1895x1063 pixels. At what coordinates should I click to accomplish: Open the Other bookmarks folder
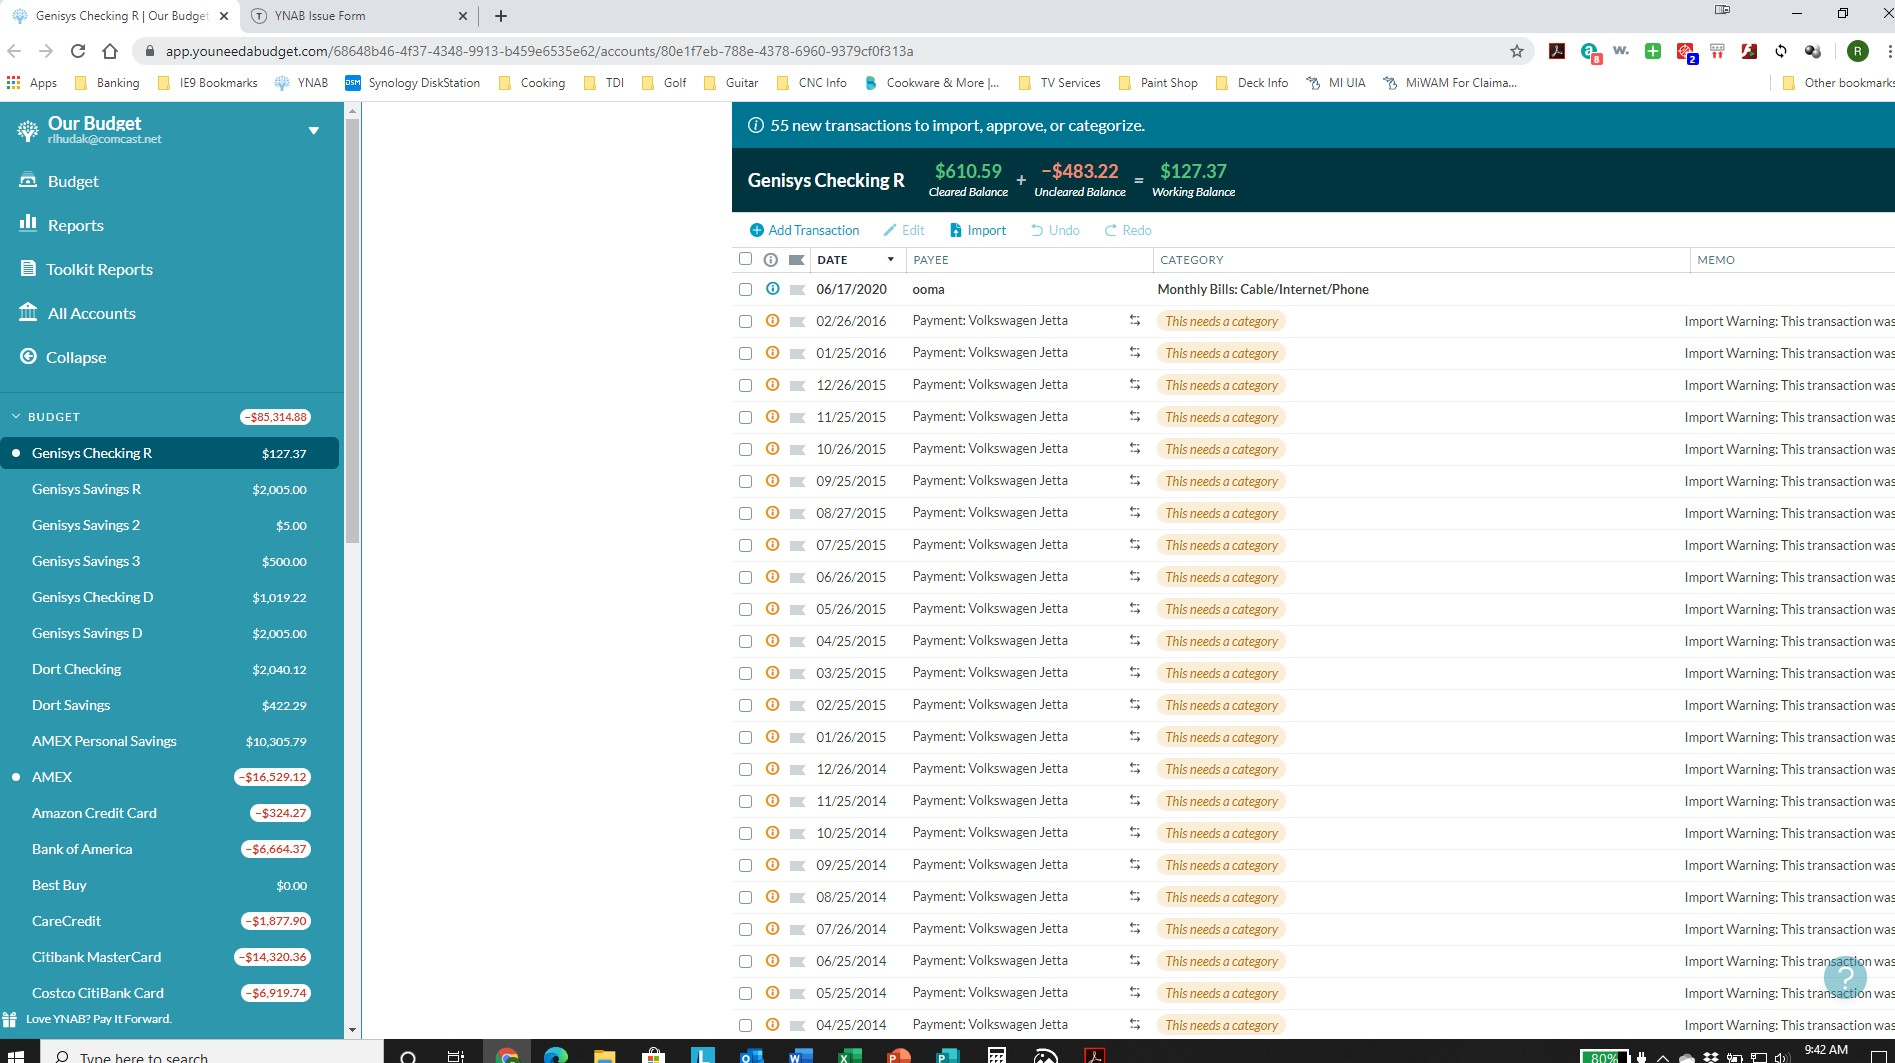1838,83
